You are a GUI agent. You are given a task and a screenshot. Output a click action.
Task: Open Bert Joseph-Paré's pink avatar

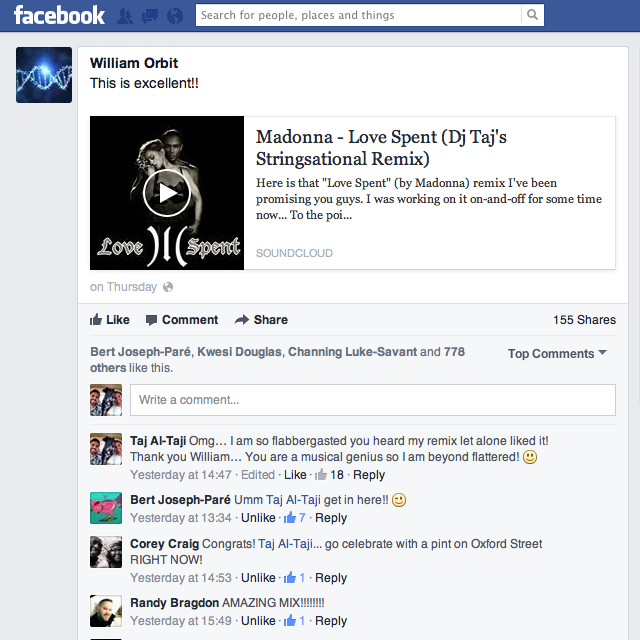pos(106,508)
